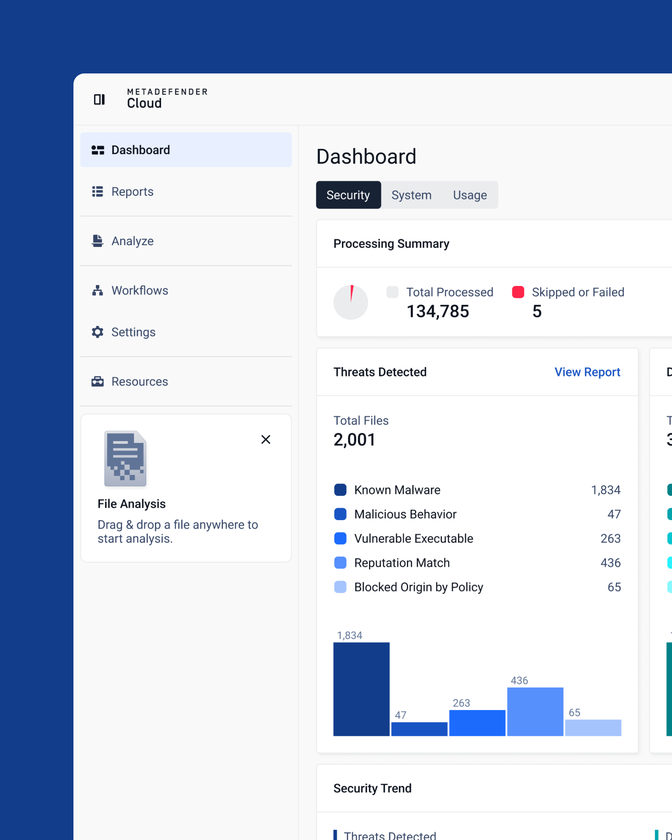Open the Resources section

tap(186, 381)
